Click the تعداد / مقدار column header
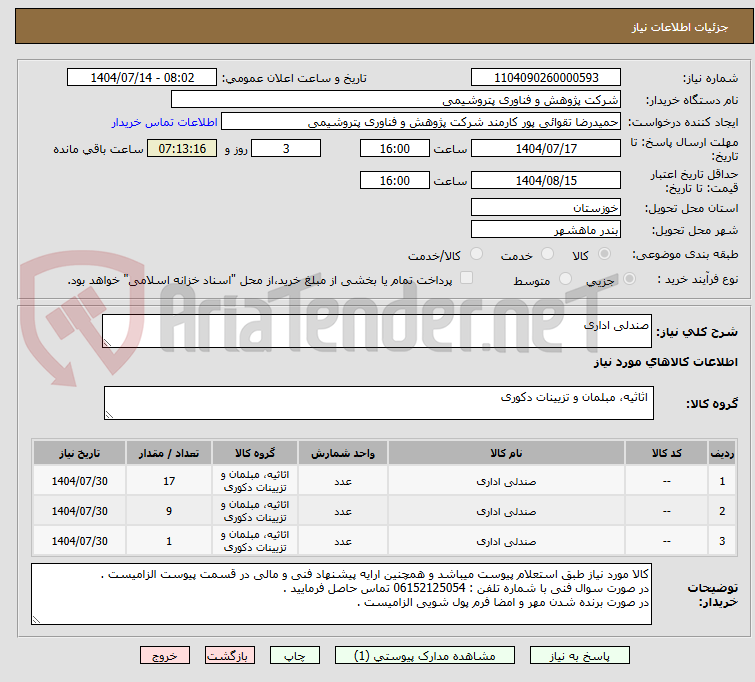The image size is (755, 682). 169,453
